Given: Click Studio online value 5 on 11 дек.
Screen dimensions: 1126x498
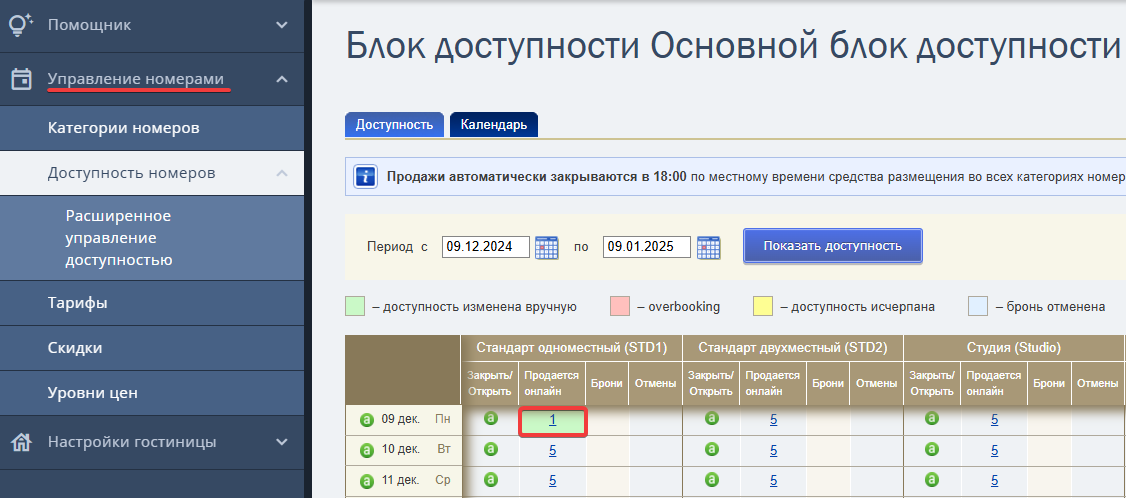Looking at the screenshot, I should pos(995,481).
